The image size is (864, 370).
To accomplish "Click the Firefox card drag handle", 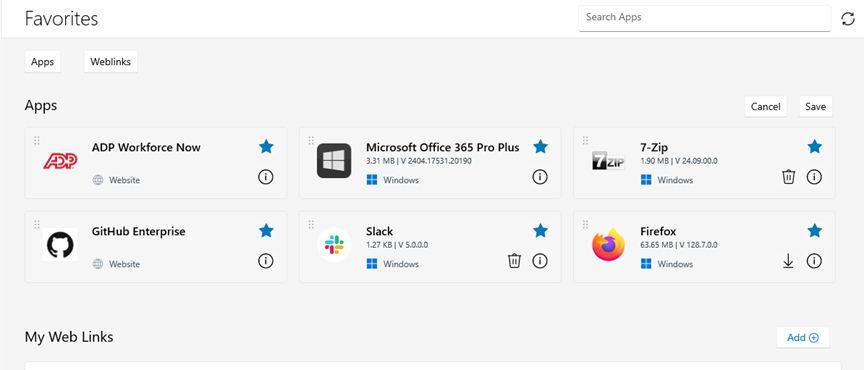I will click(585, 224).
